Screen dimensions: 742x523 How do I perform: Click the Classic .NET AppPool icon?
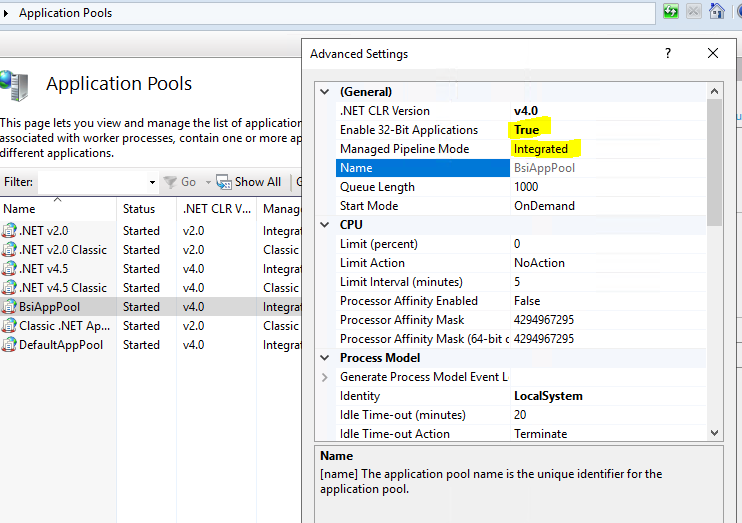coord(10,326)
